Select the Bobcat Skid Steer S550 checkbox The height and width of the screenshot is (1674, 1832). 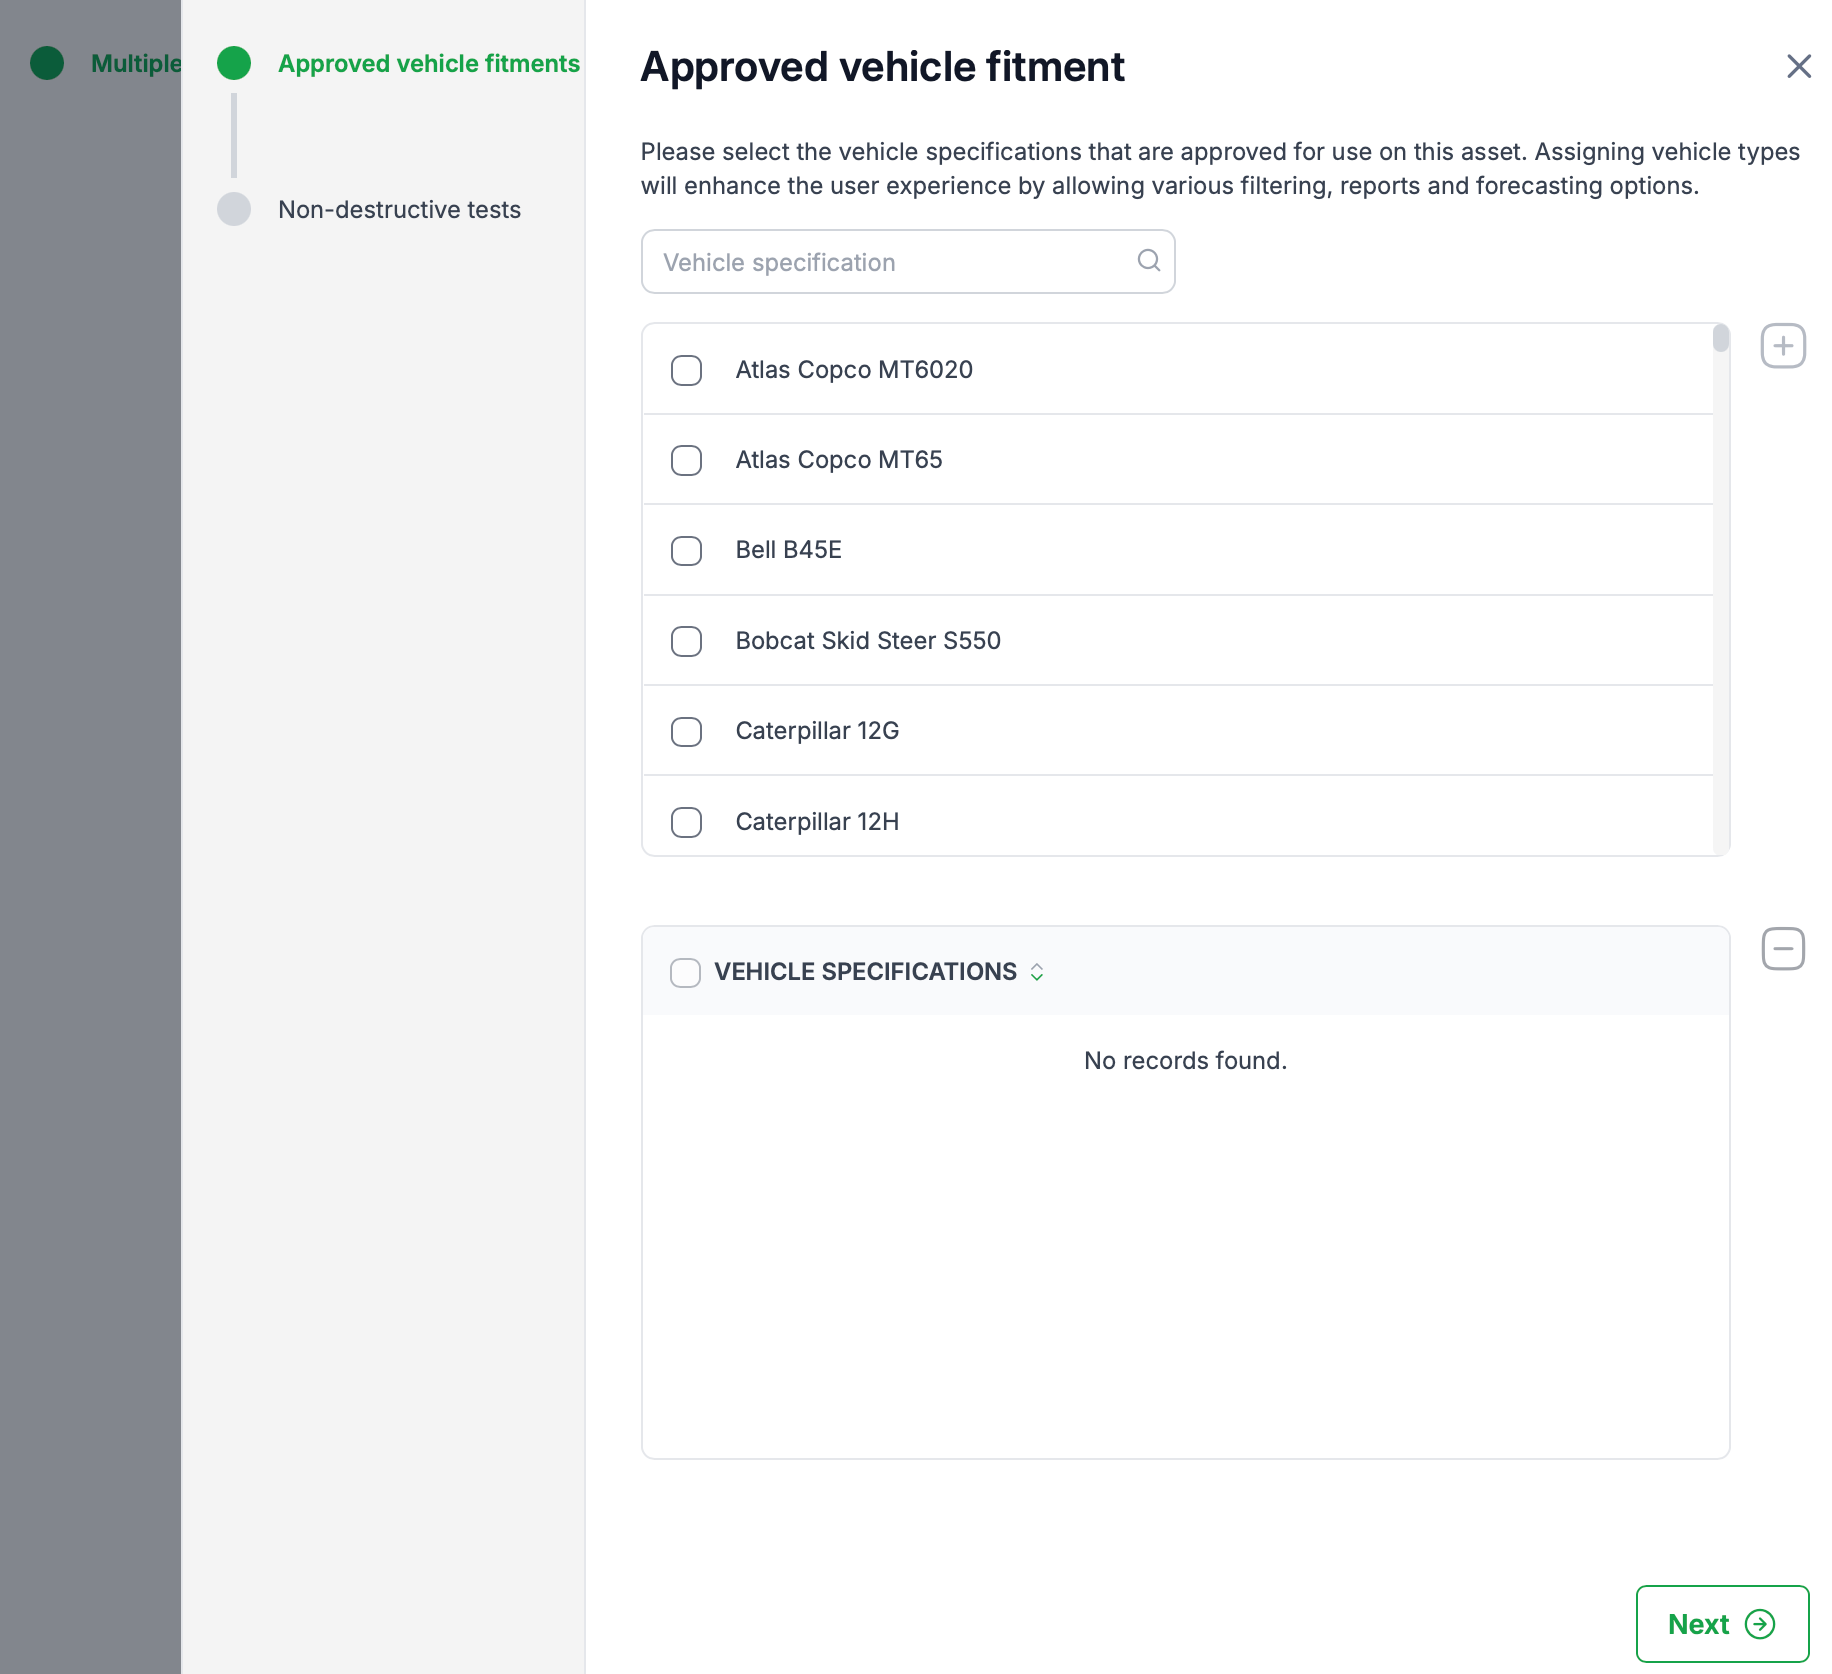tap(686, 641)
